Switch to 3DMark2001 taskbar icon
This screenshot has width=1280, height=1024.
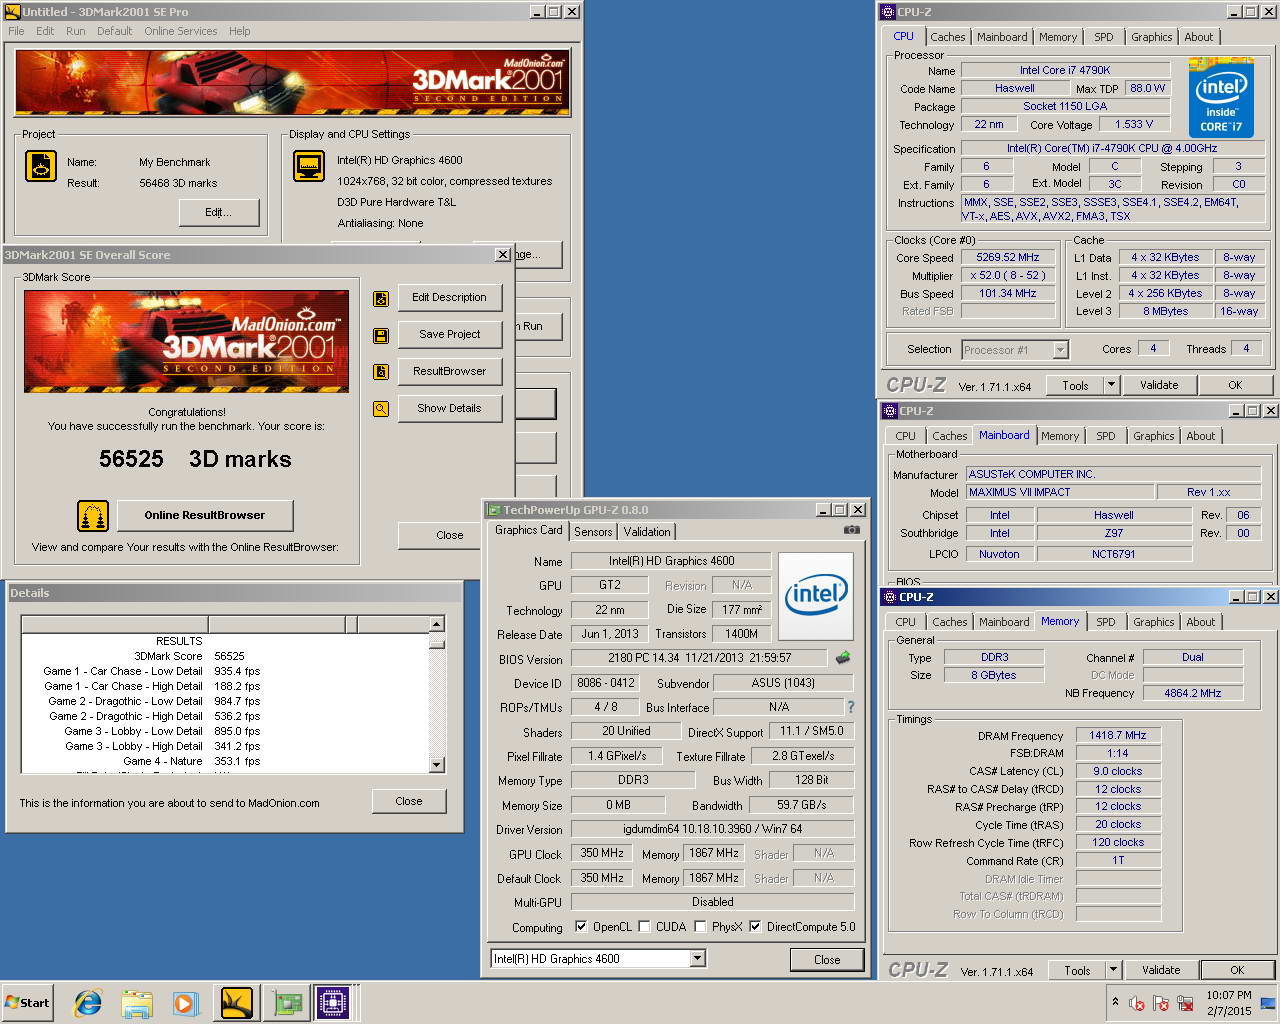(x=237, y=1003)
